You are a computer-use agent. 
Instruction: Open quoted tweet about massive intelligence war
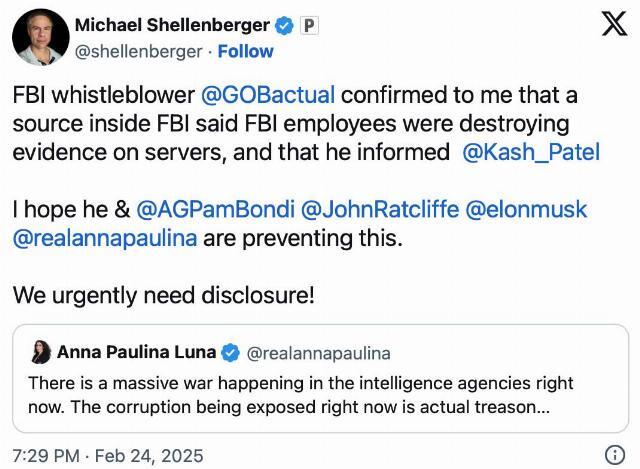point(320,378)
